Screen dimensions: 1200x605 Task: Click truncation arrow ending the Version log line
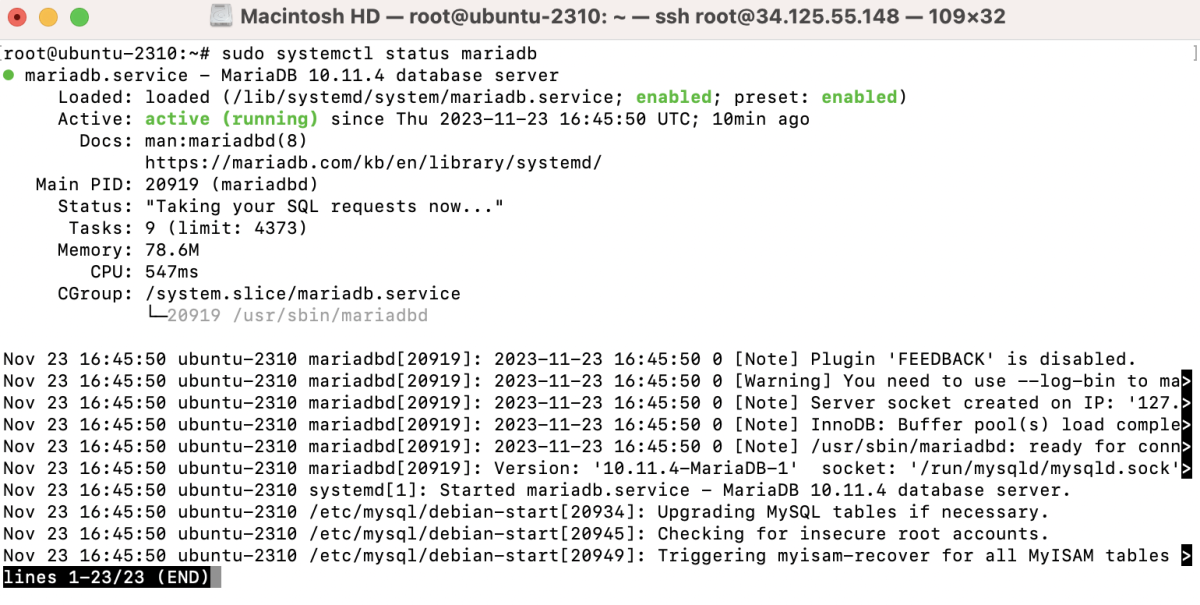1186,468
